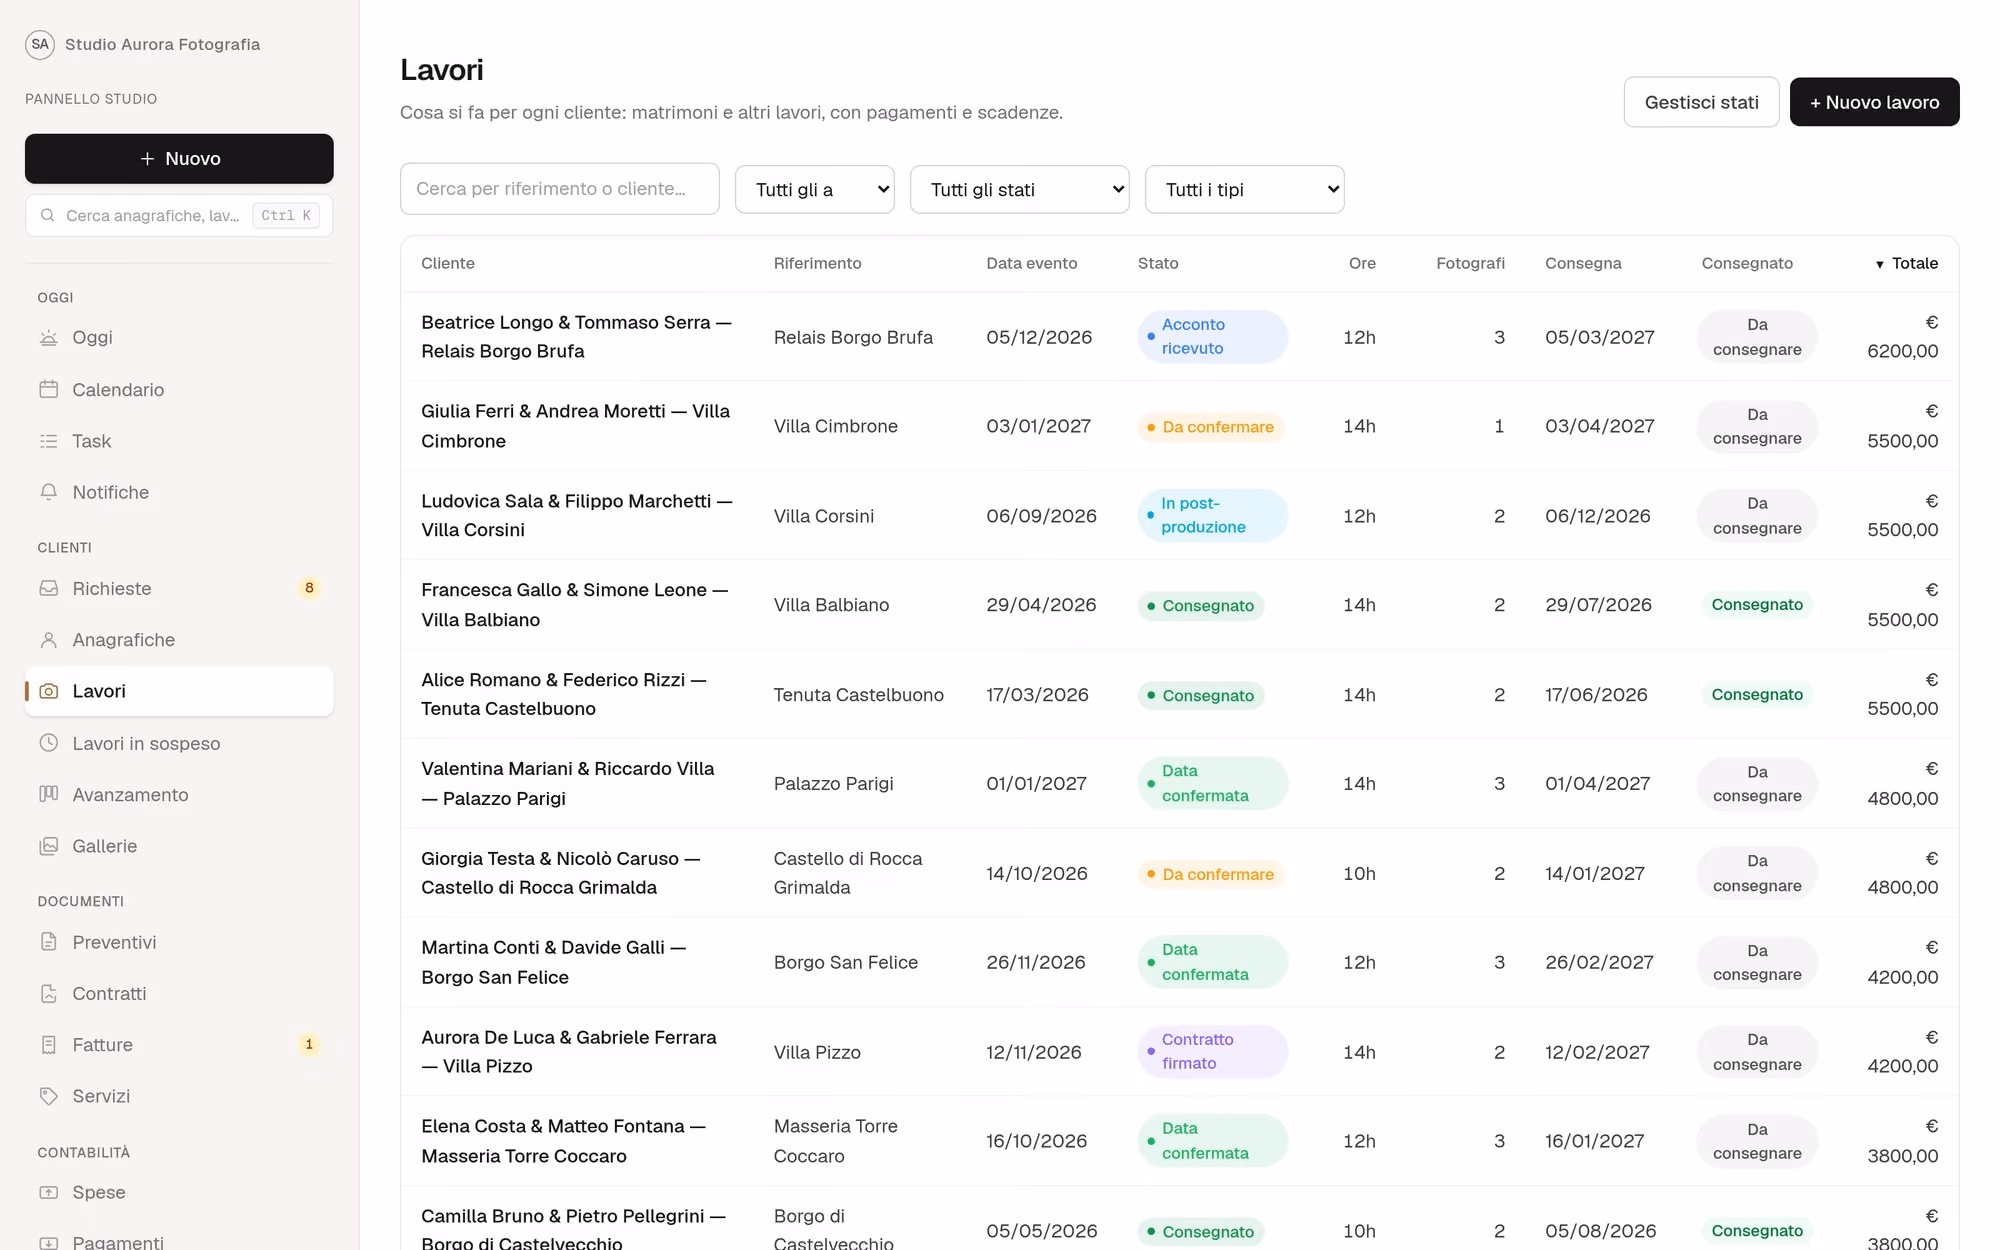
Task: Click the '+ Nuovo lavoro' button
Action: [1874, 102]
